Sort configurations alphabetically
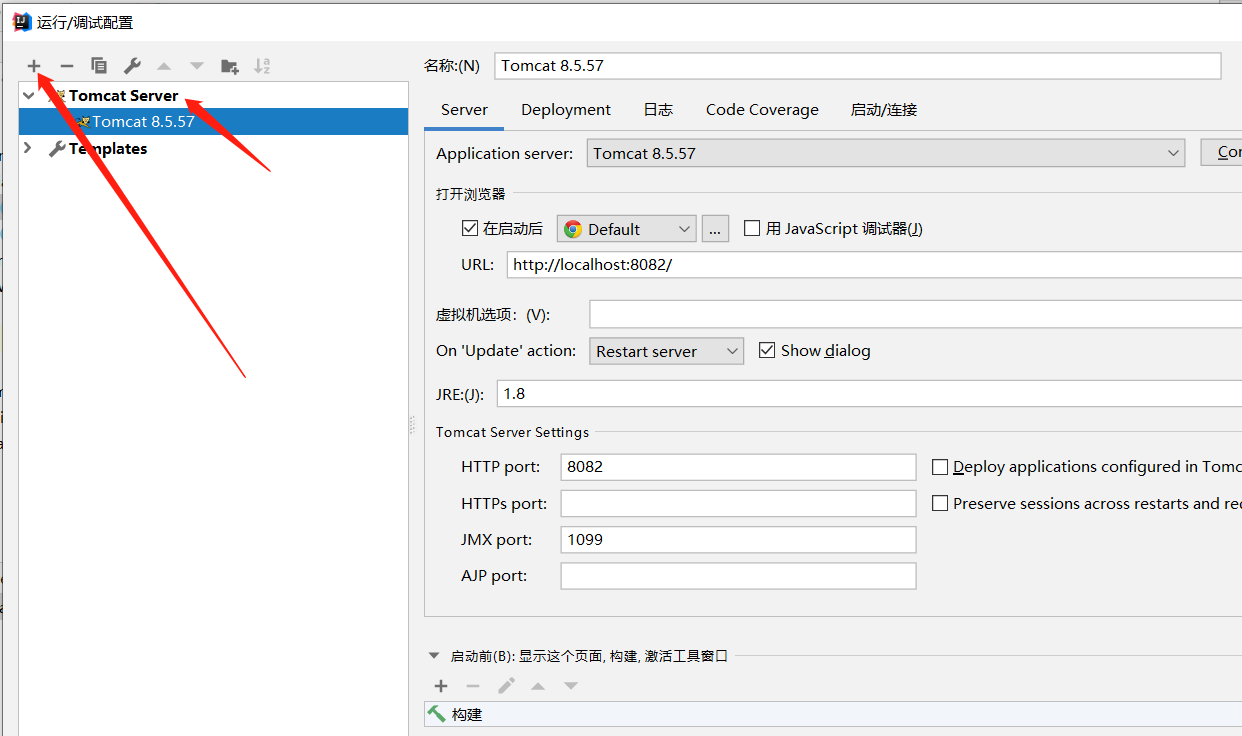The height and width of the screenshot is (736, 1242). click(x=262, y=66)
